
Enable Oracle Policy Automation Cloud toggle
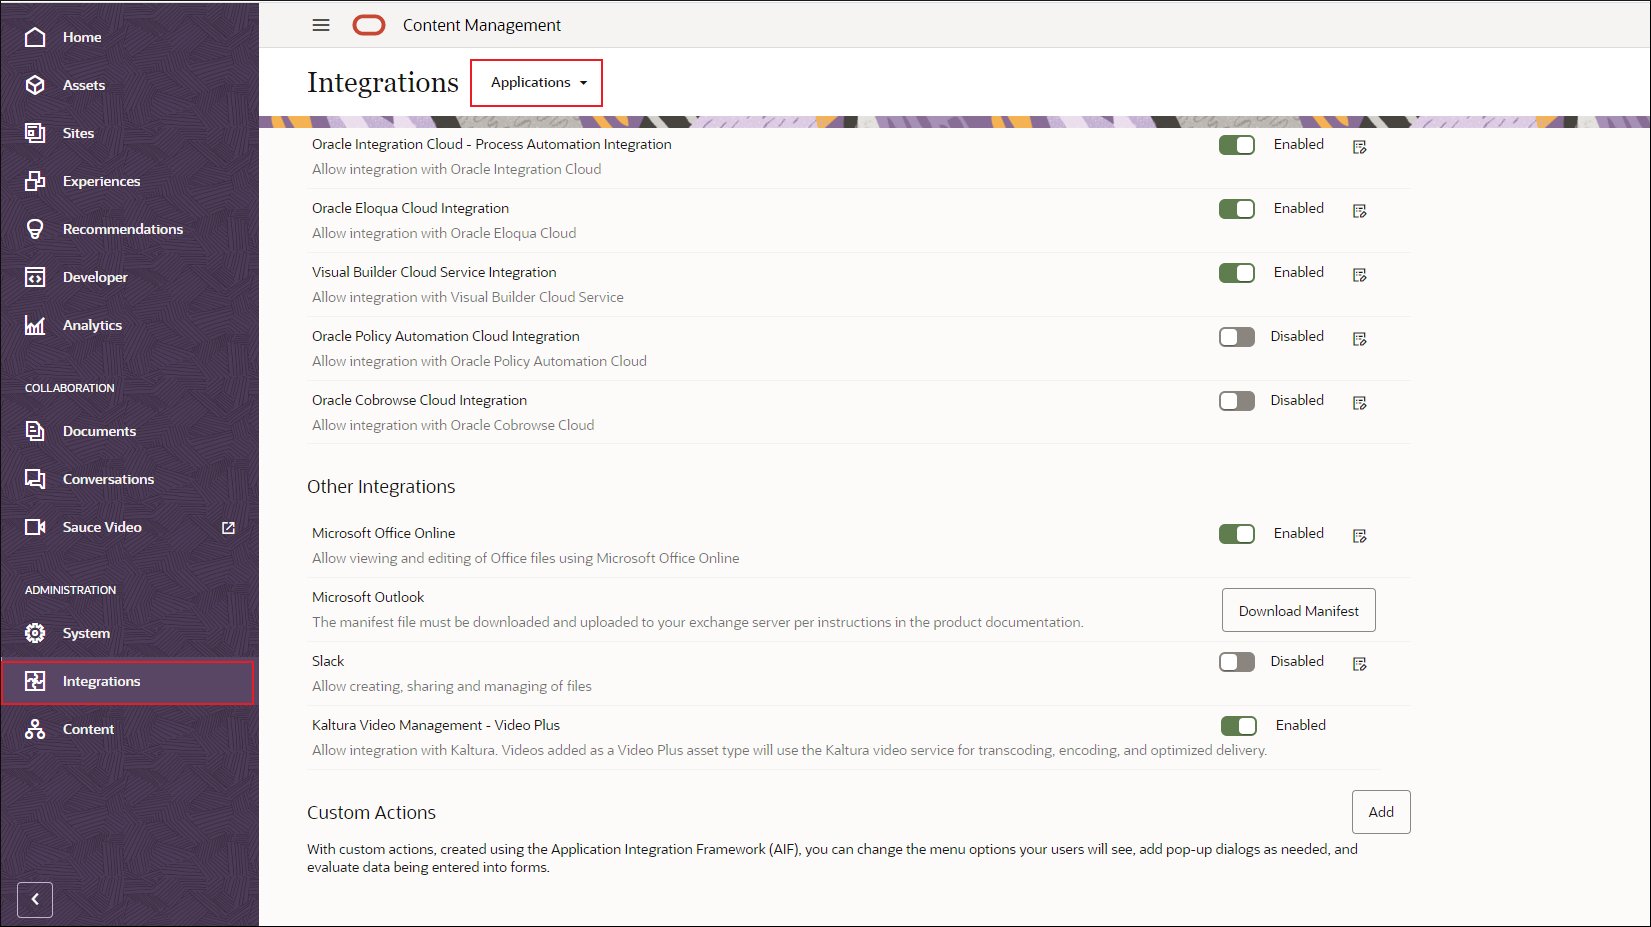[x=1237, y=337]
